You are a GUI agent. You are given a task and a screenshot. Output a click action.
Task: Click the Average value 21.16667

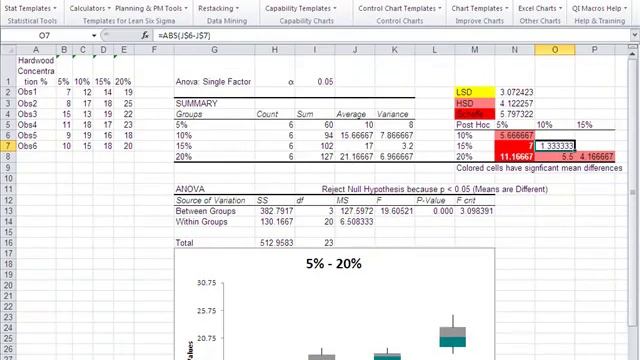pyautogui.click(x=355, y=156)
